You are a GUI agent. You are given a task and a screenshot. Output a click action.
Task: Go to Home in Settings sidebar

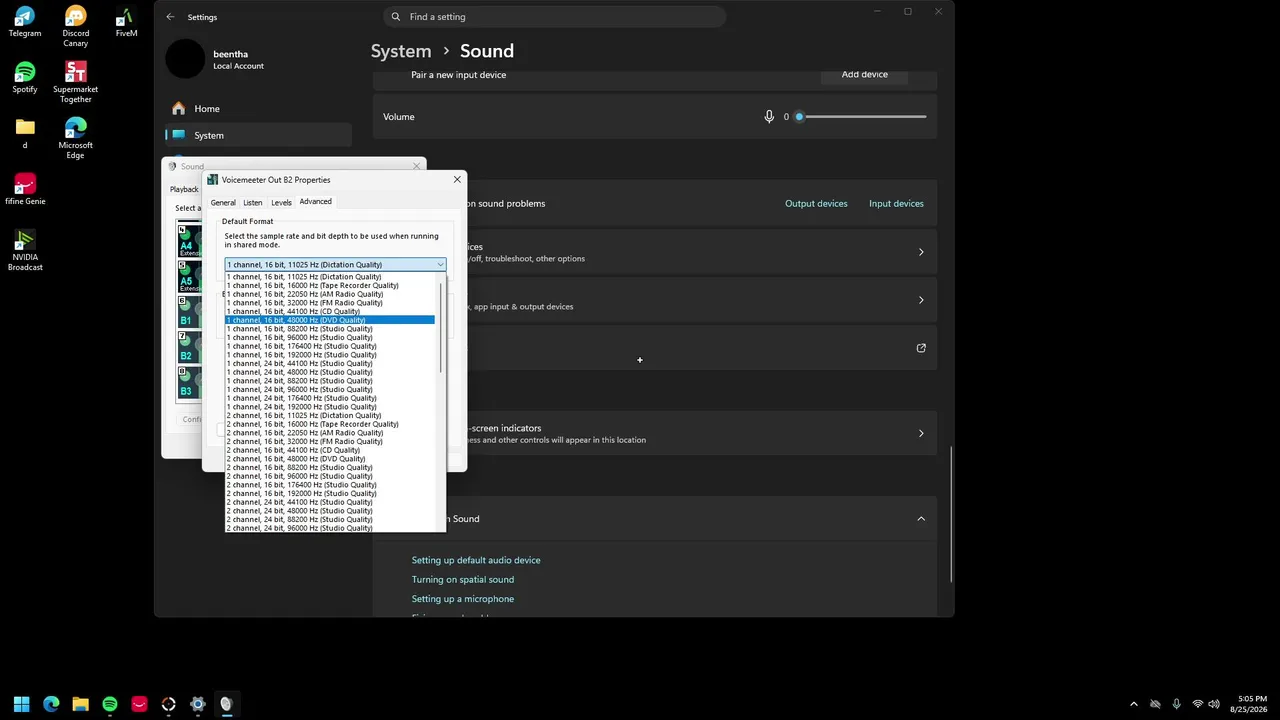258,109
